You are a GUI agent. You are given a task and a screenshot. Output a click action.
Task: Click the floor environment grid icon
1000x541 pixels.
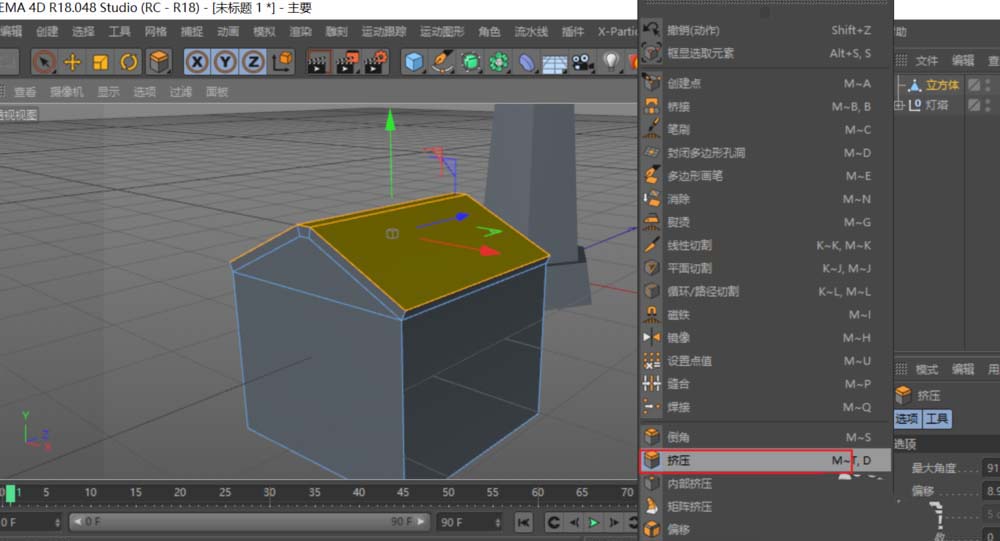(554, 62)
